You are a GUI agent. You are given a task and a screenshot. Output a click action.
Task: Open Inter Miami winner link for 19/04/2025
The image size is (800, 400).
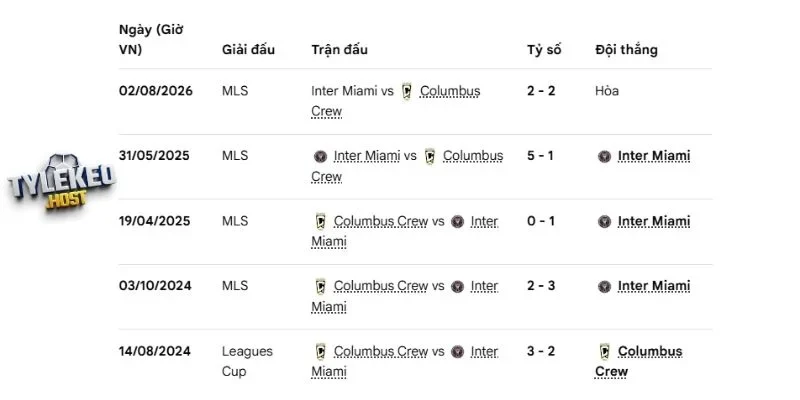pyautogui.click(x=654, y=221)
